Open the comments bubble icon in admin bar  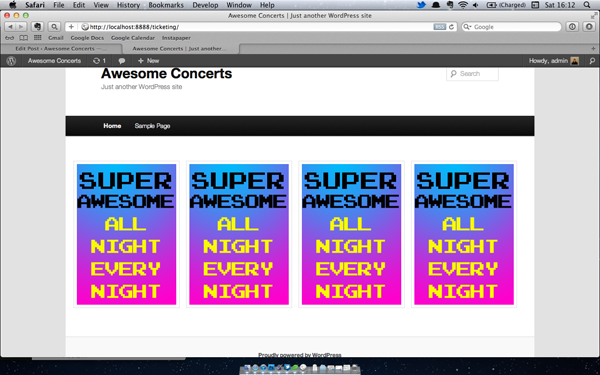[x=122, y=61]
